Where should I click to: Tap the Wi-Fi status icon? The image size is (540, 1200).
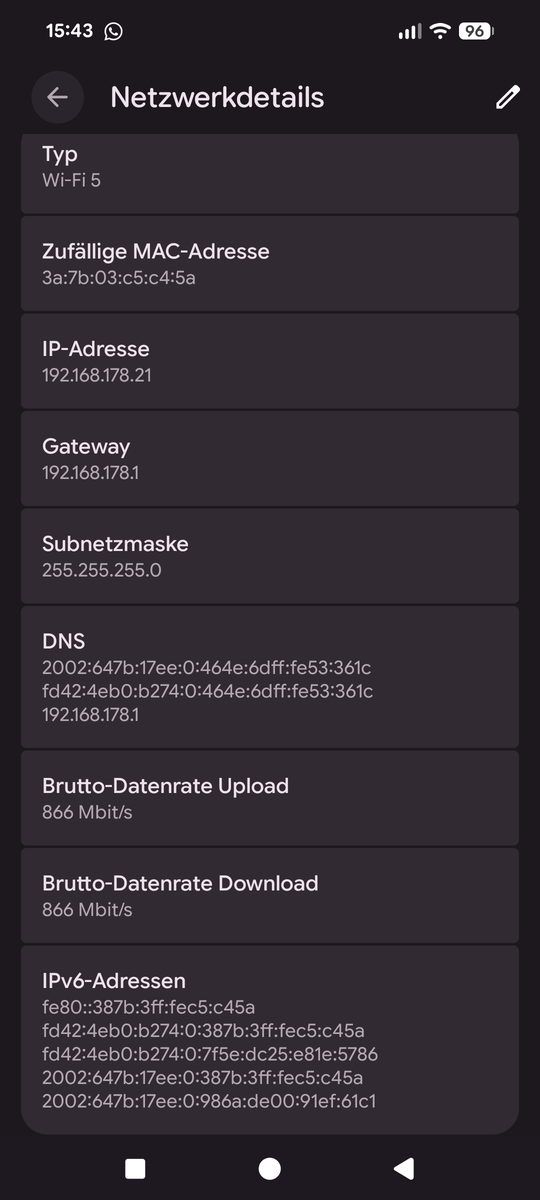pos(440,31)
